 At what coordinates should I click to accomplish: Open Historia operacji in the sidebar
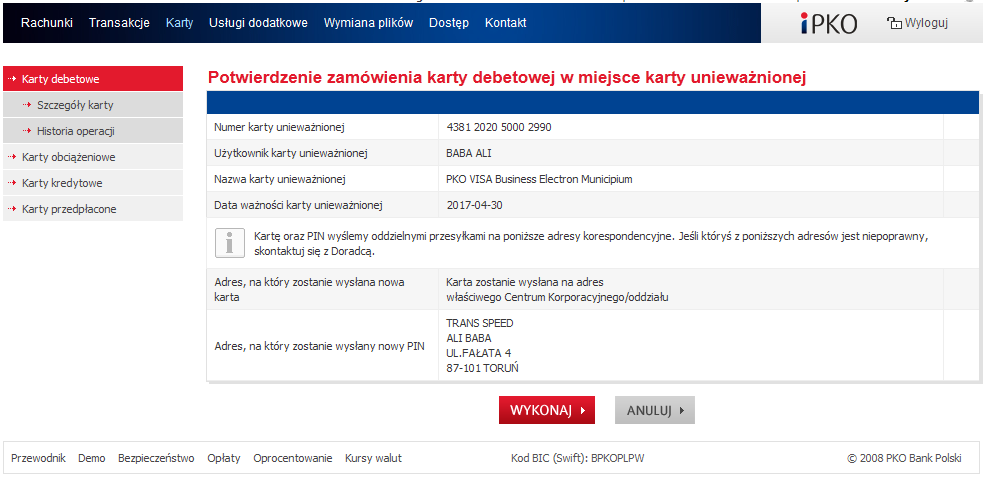(x=93, y=131)
